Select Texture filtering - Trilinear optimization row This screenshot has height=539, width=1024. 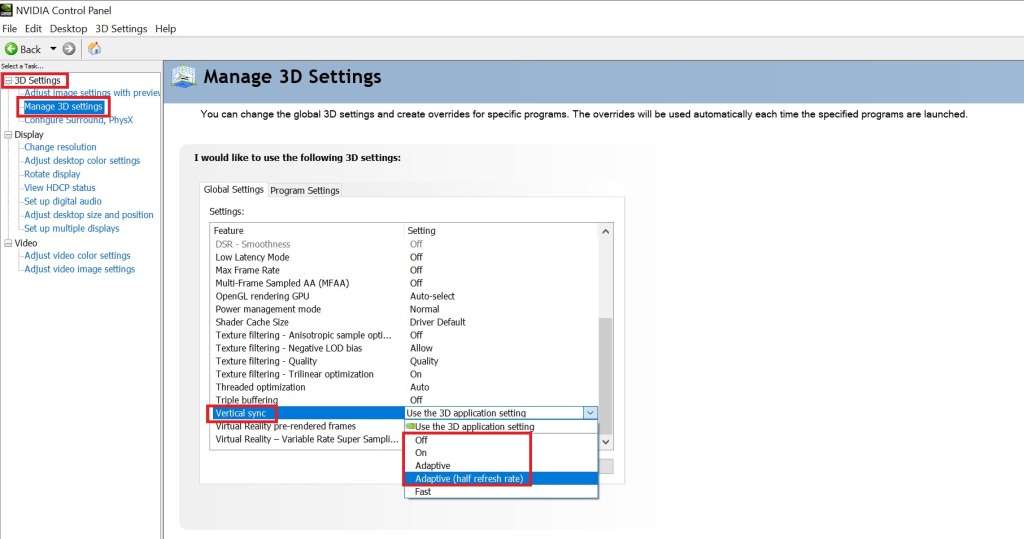point(404,374)
